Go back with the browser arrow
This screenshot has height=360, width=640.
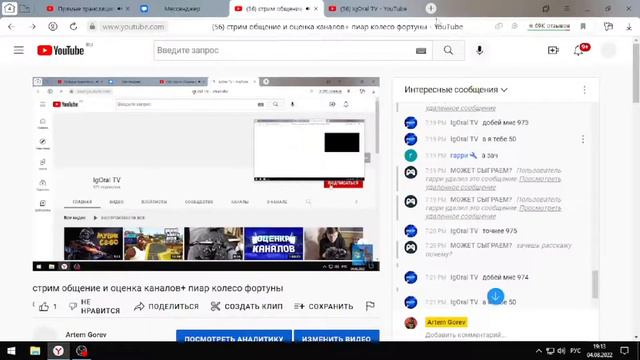[11, 27]
